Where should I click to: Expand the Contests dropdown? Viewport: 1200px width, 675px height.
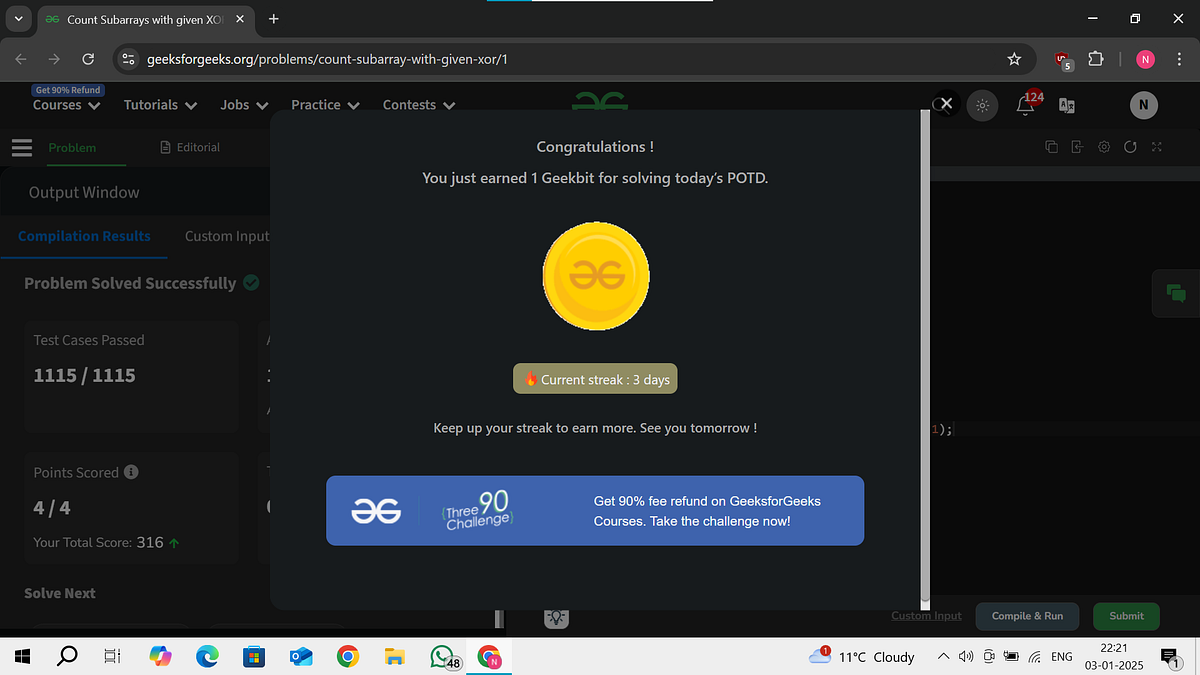pos(418,104)
